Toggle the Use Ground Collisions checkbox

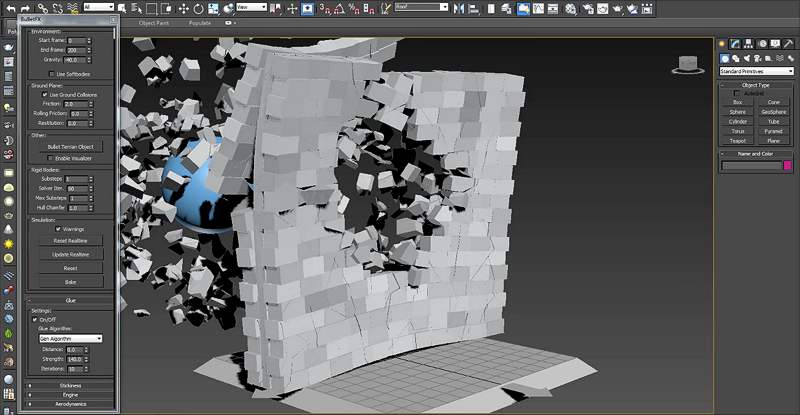tap(43, 94)
